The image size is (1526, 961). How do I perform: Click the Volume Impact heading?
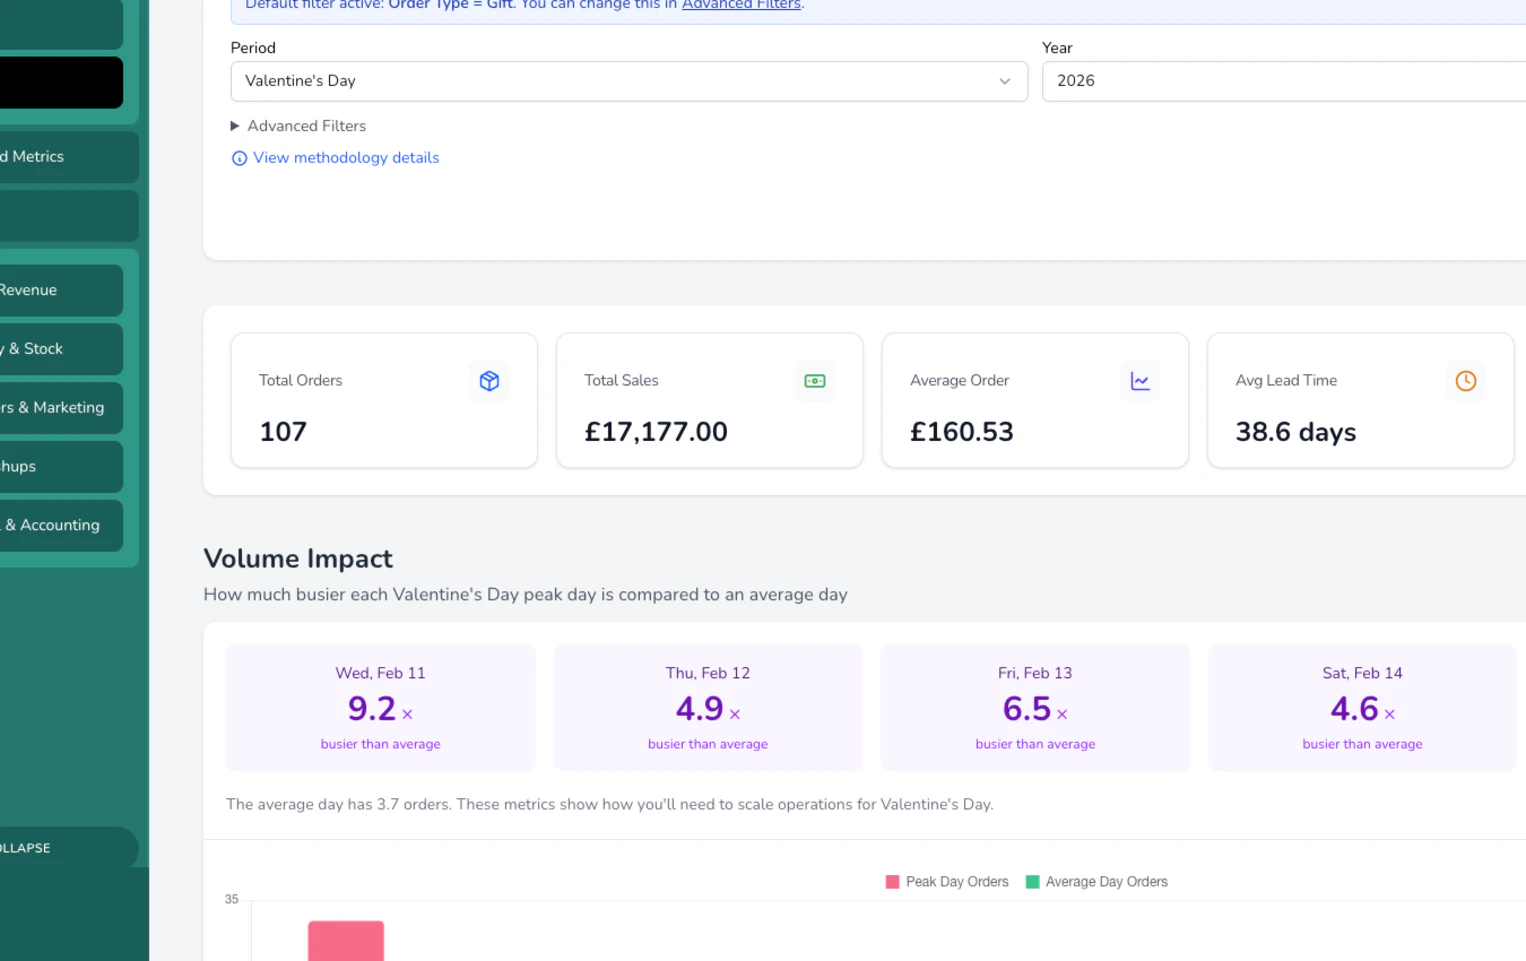coord(298,558)
